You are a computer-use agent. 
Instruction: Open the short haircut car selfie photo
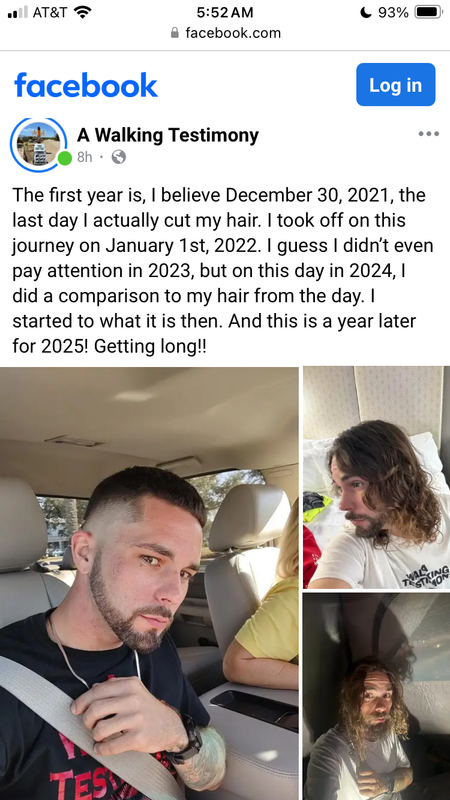pyautogui.click(x=149, y=583)
